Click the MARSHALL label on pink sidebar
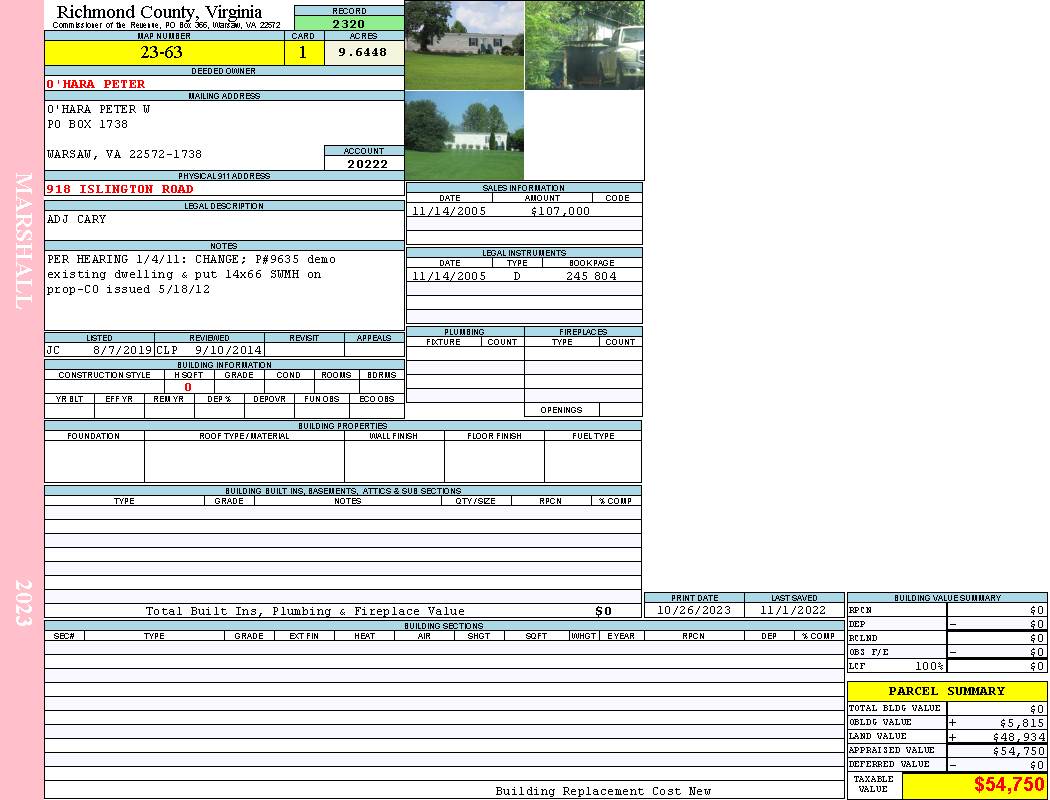 [23, 240]
